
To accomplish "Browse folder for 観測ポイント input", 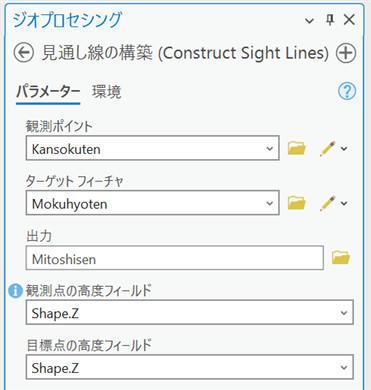I will [x=297, y=148].
